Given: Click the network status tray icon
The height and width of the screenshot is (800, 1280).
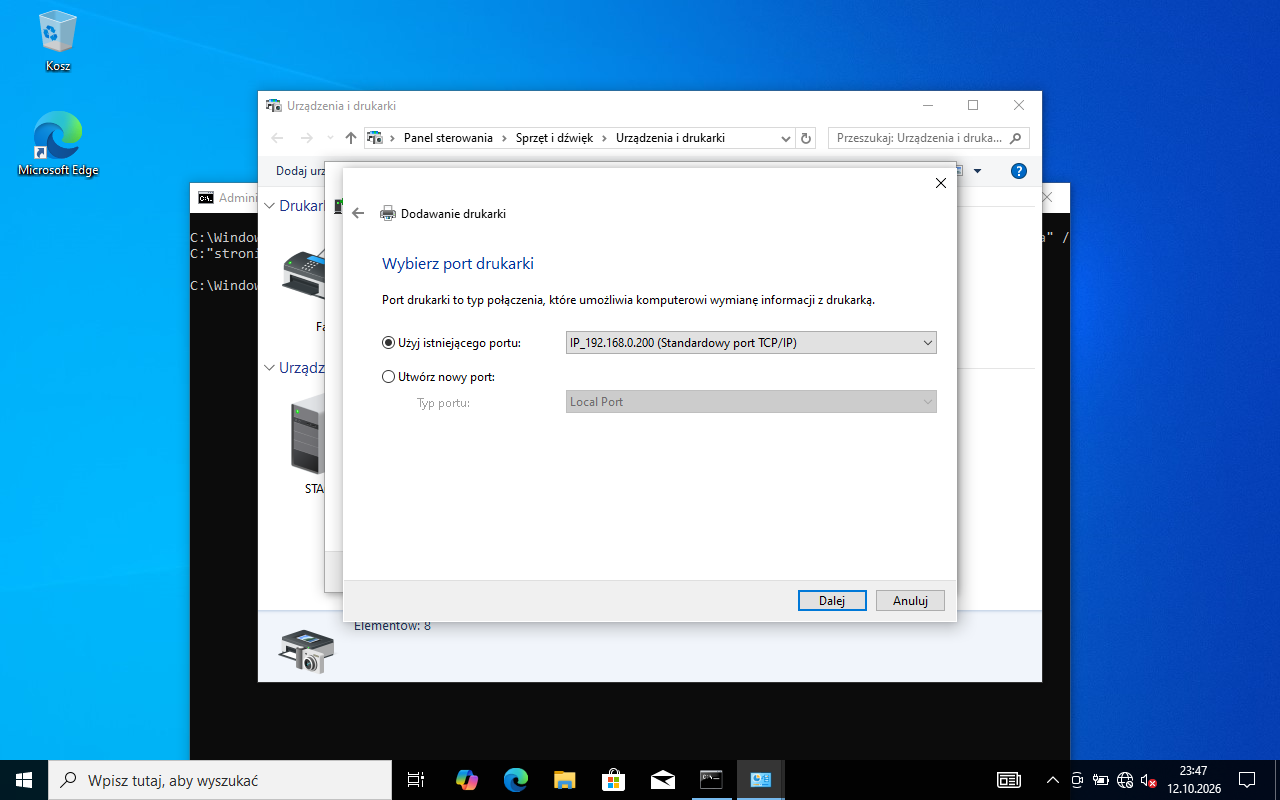Looking at the screenshot, I should click(x=1125, y=780).
